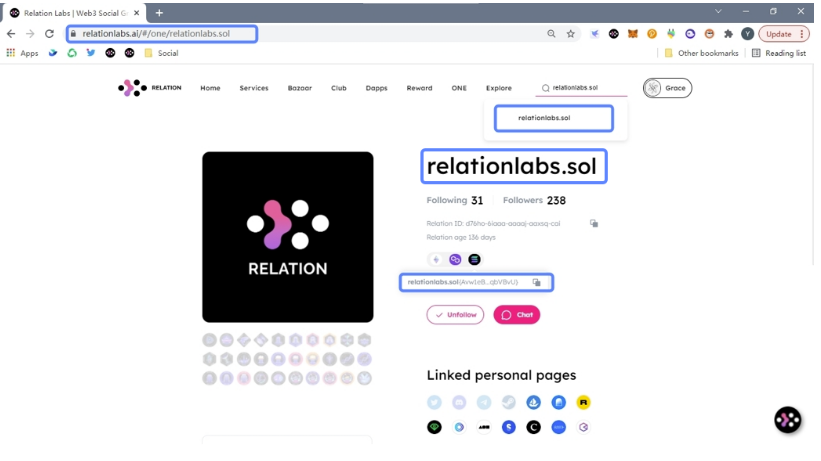Viewport: 821px width, 461px height.
Task: Open OpenSea linked personal page icon
Action: click(534, 402)
